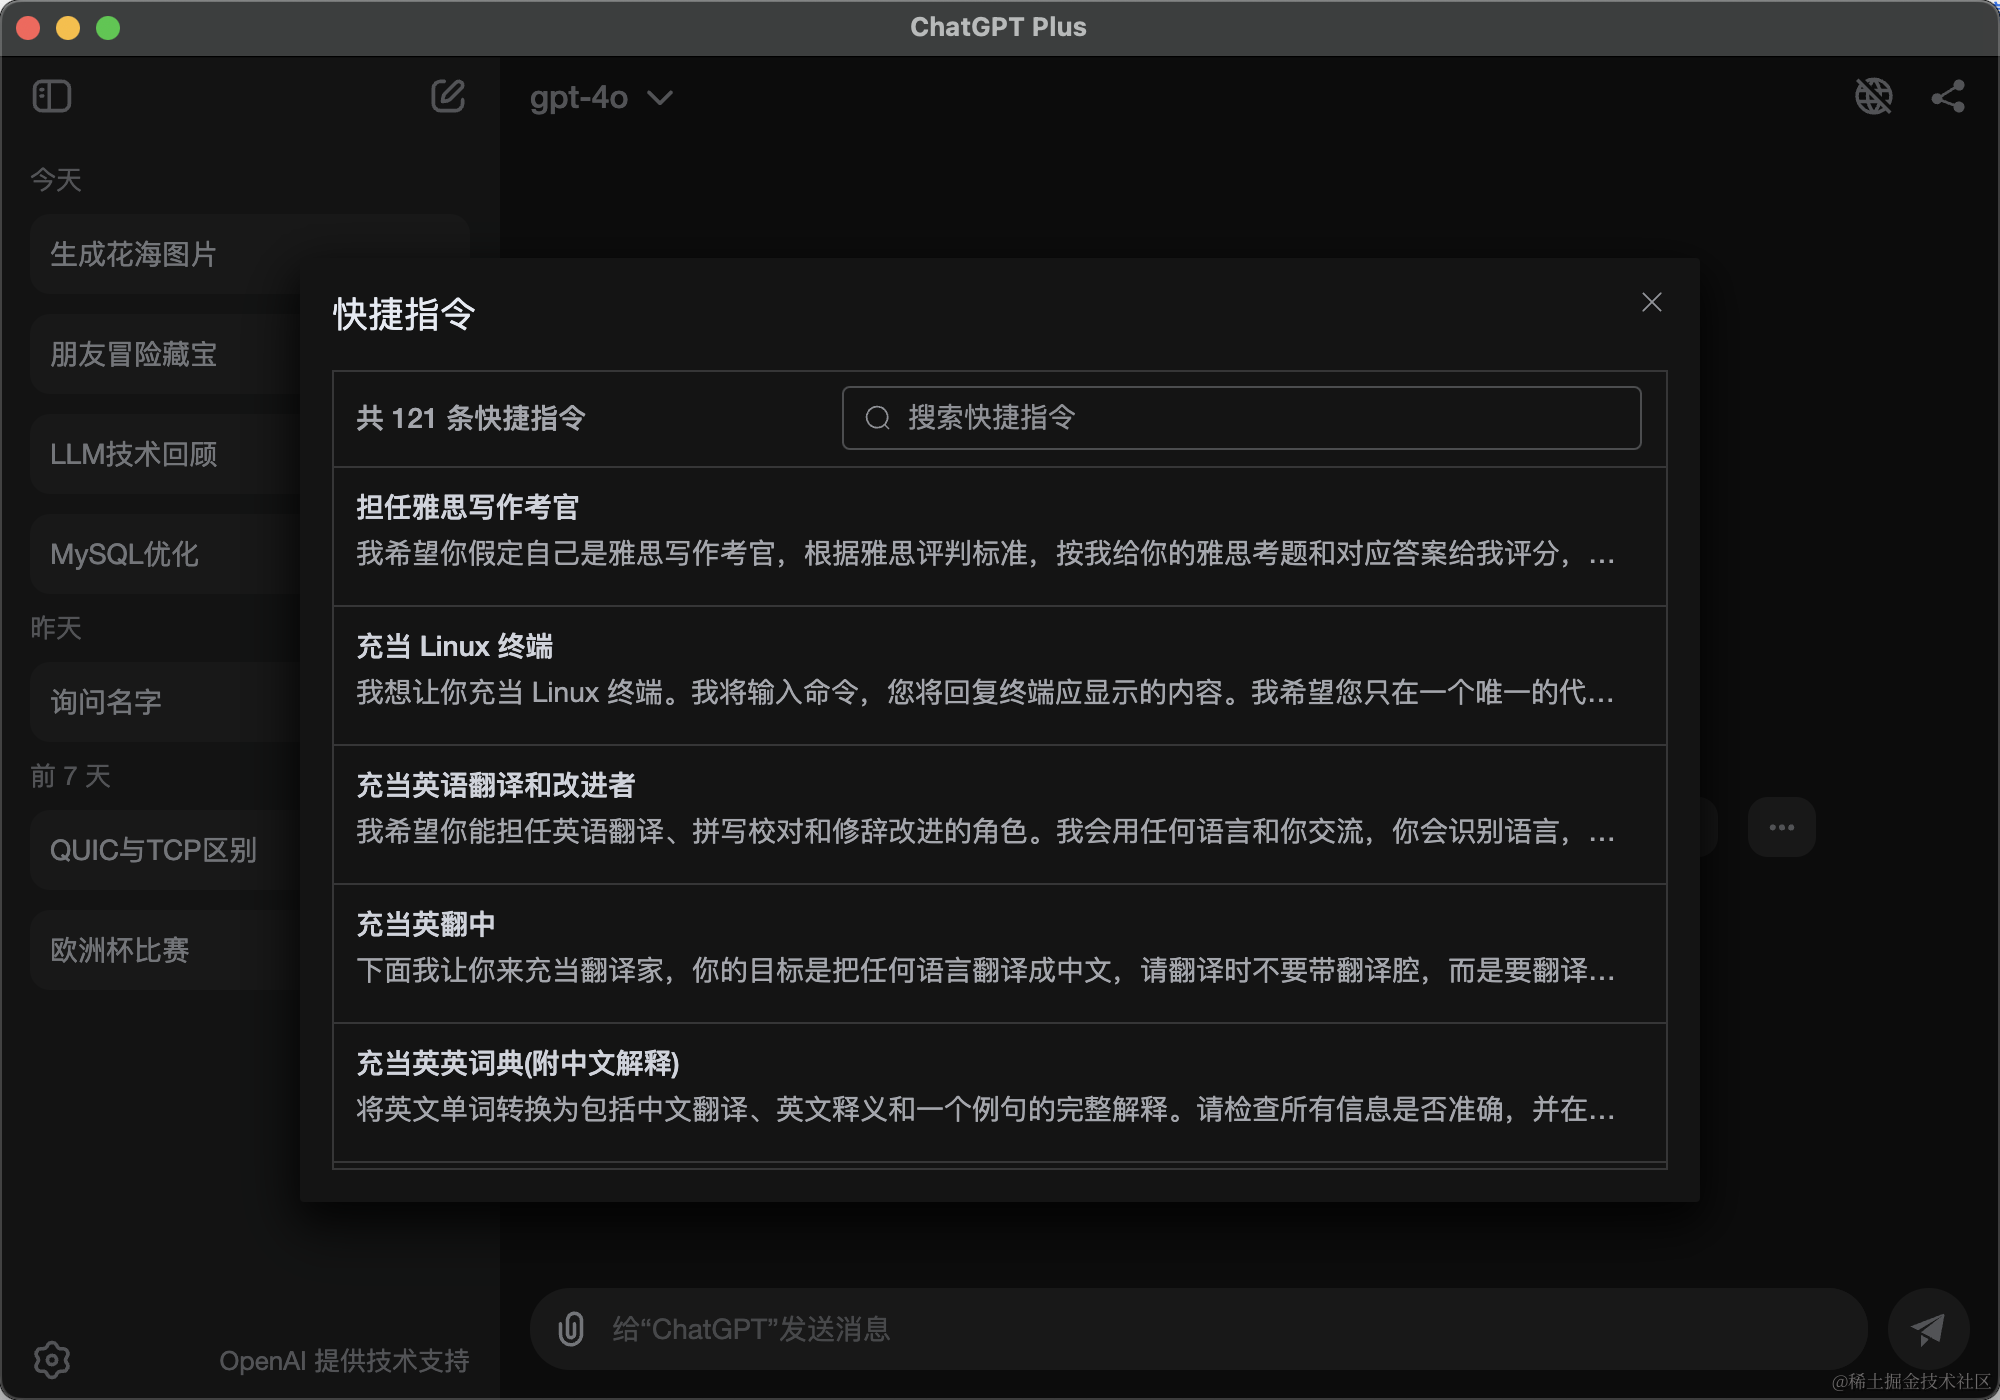This screenshot has height=1400, width=2000.
Task: Click the share icon in header
Action: pyautogui.click(x=1947, y=97)
